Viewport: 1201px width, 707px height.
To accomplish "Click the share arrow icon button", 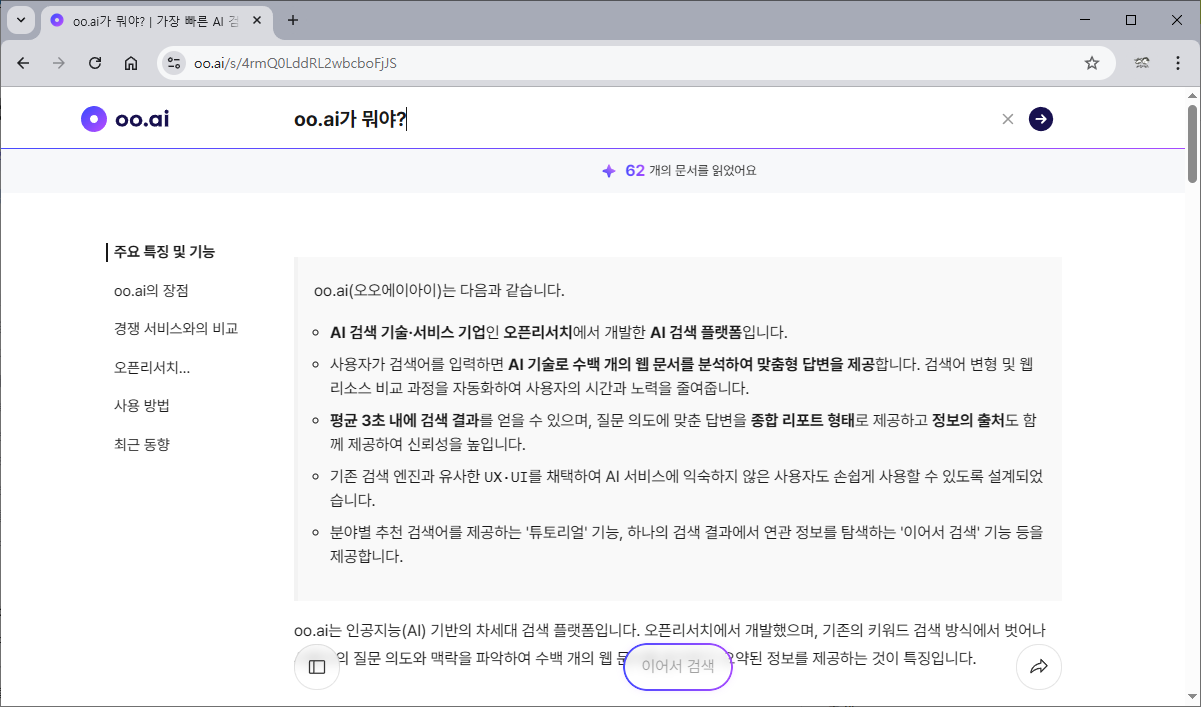I will point(1038,667).
